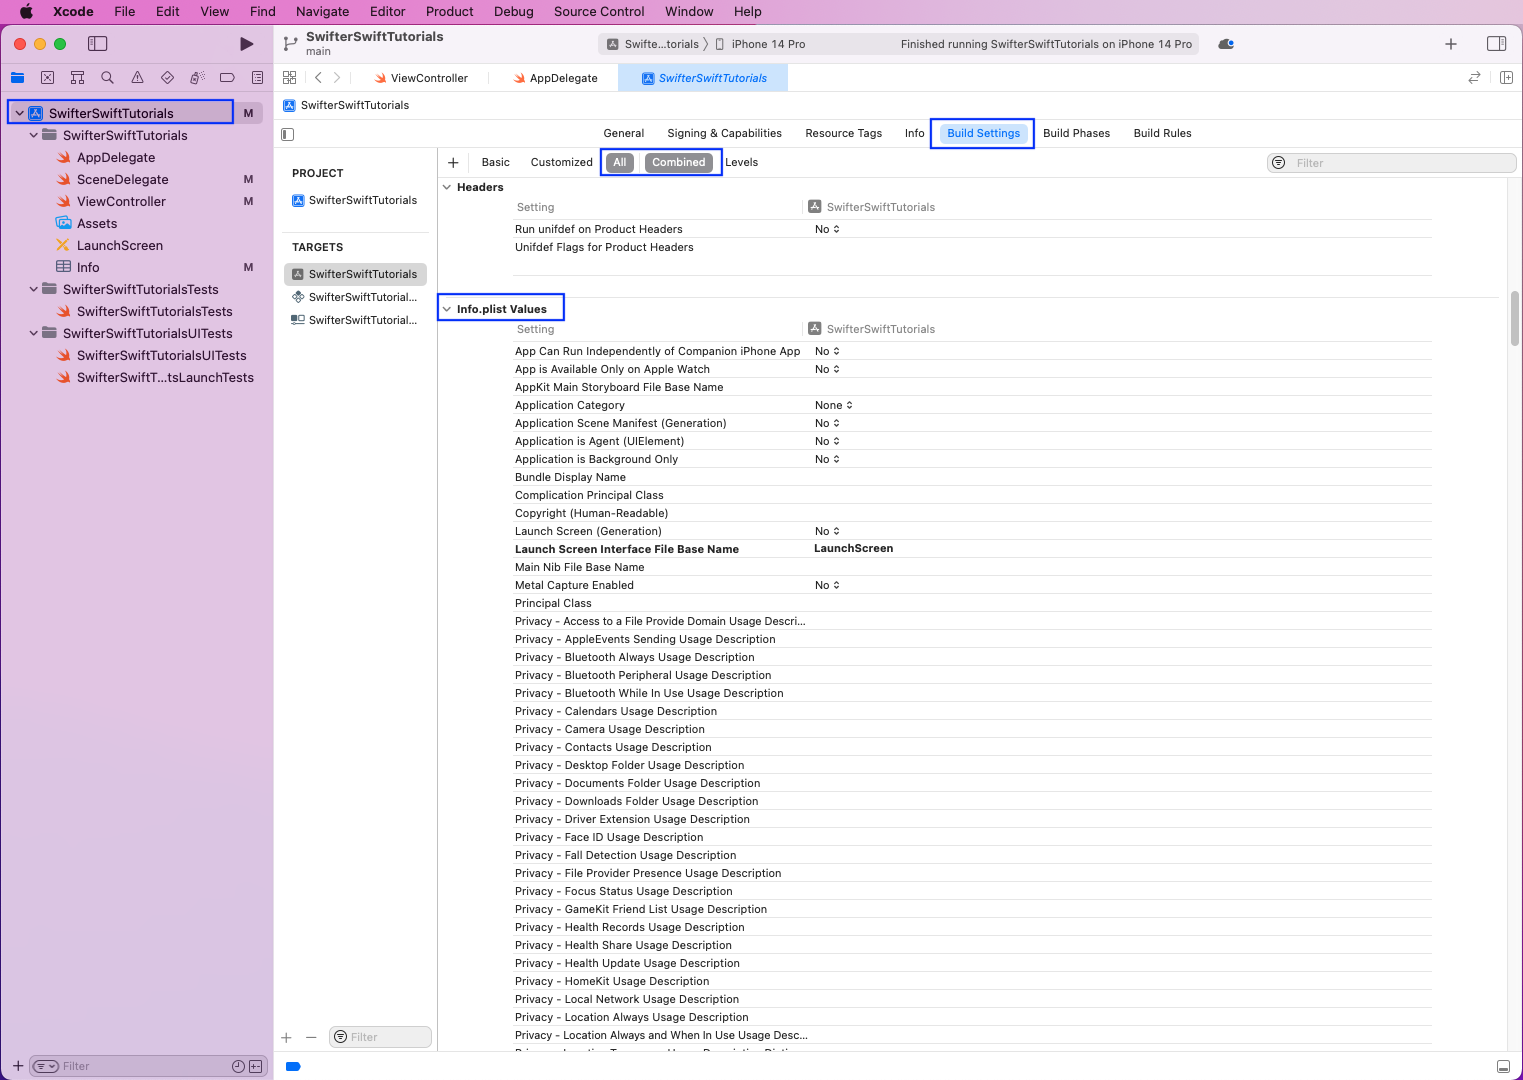The image size is (1523, 1080).
Task: Open the issue navigator warning icon
Action: click(137, 78)
